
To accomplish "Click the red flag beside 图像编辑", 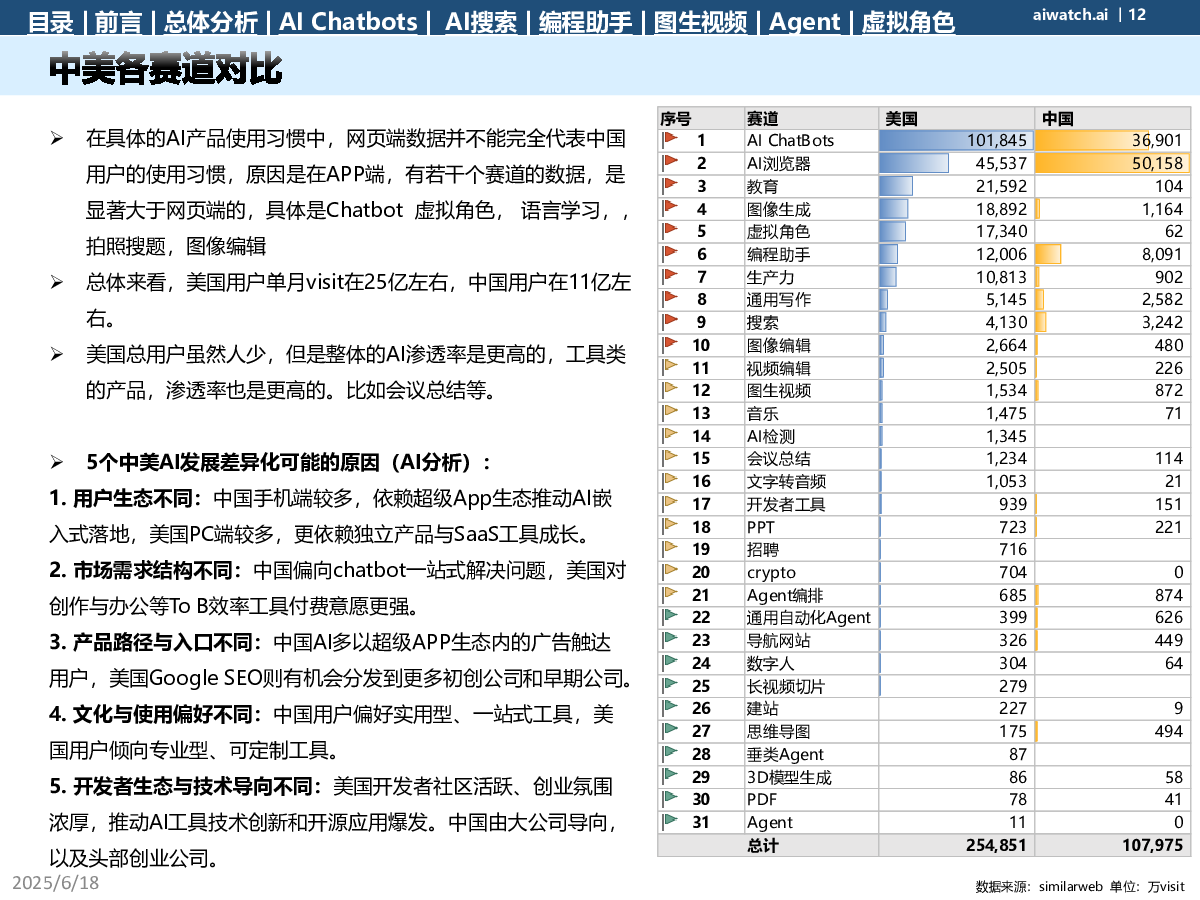I will click(670, 344).
